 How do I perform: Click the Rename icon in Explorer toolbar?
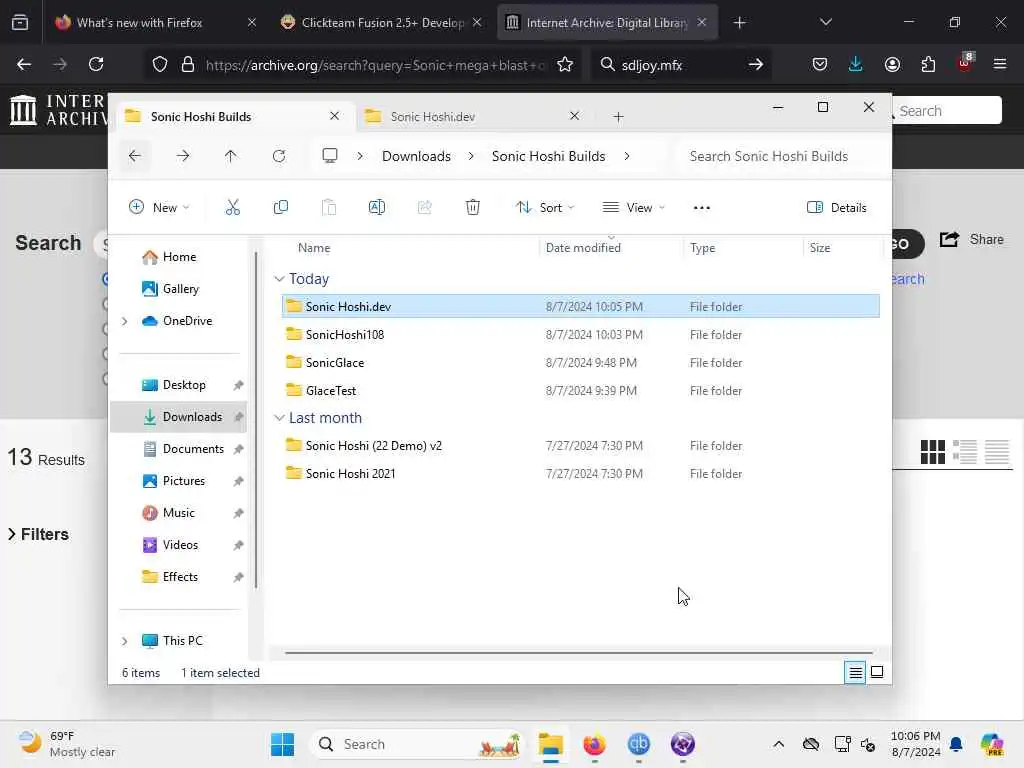point(377,208)
